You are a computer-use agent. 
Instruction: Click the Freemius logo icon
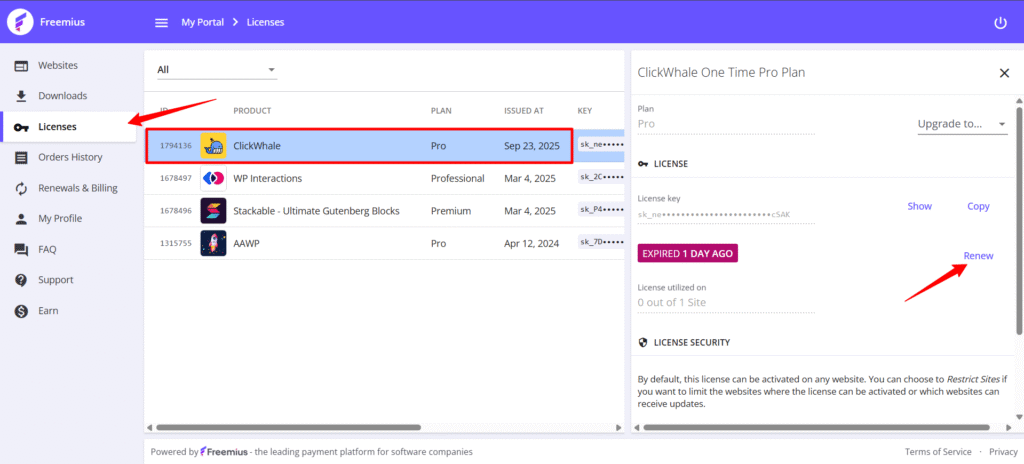(x=20, y=22)
